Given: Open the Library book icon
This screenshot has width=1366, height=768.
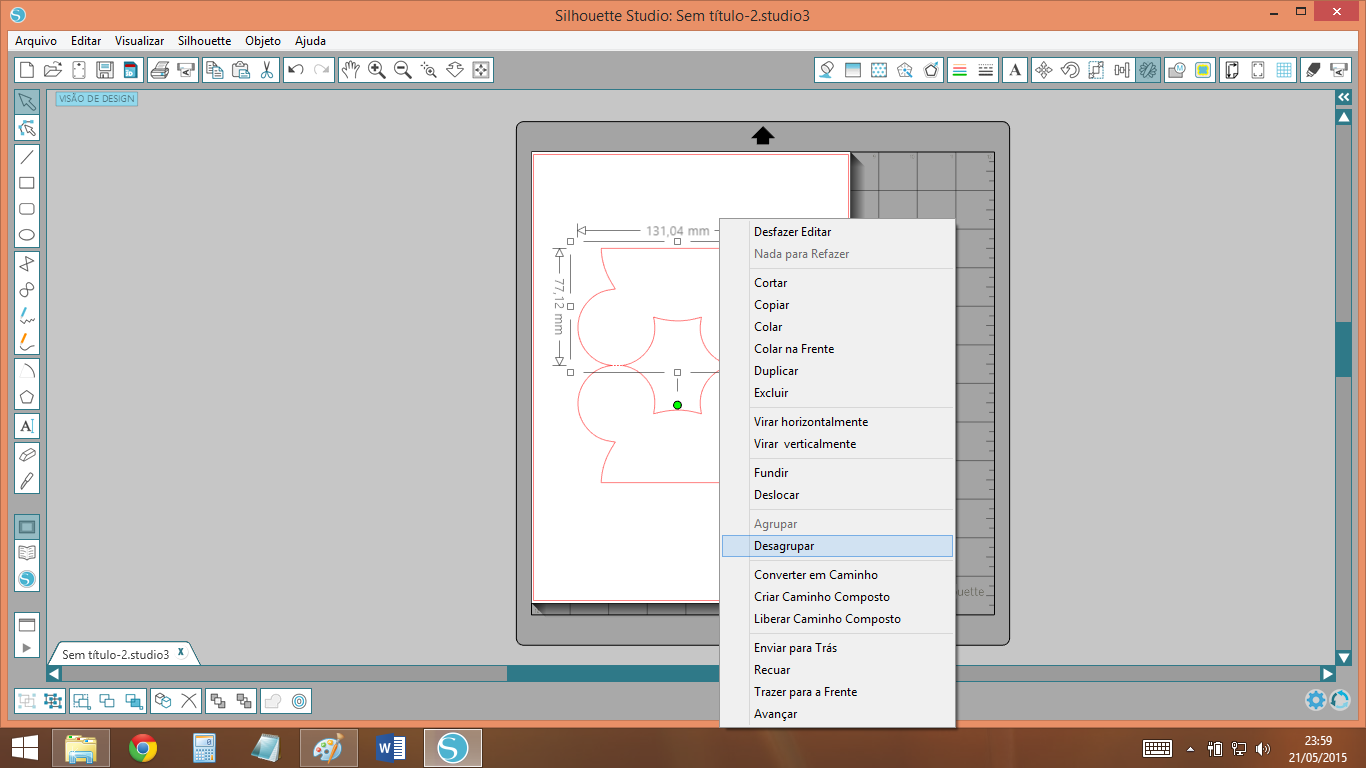Looking at the screenshot, I should tap(27, 553).
